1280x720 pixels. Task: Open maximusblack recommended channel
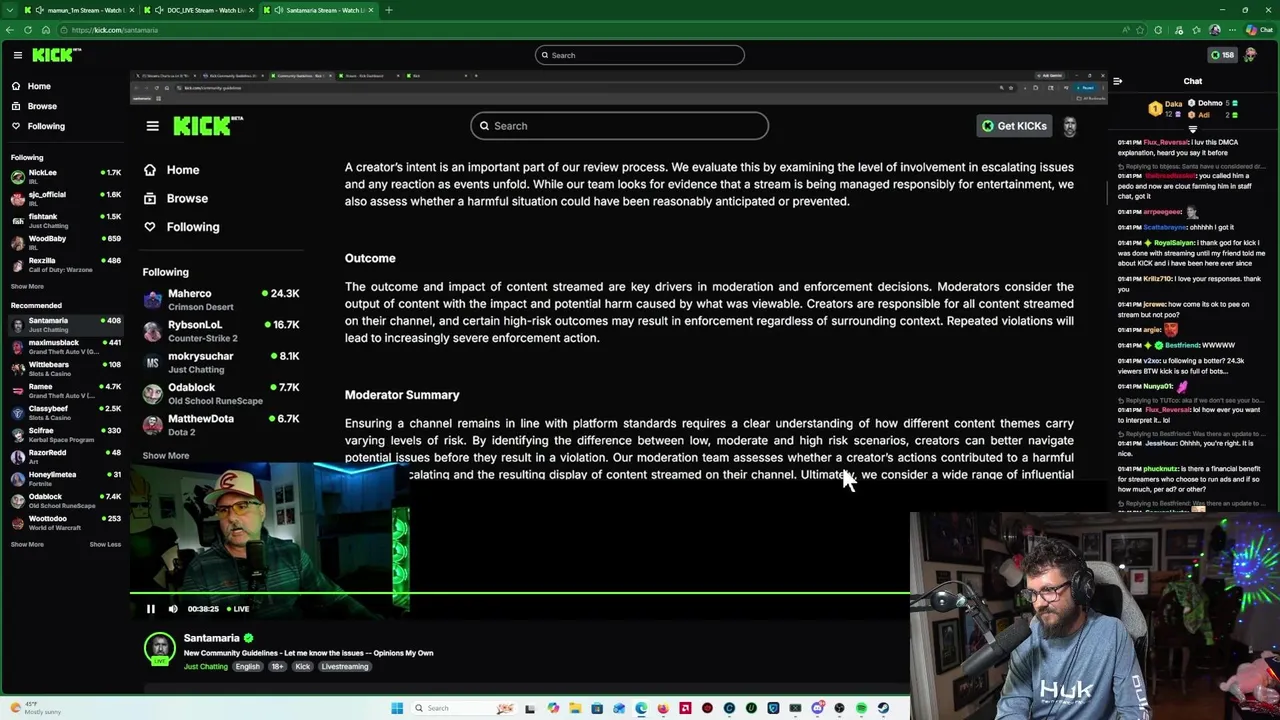[x=65, y=347]
